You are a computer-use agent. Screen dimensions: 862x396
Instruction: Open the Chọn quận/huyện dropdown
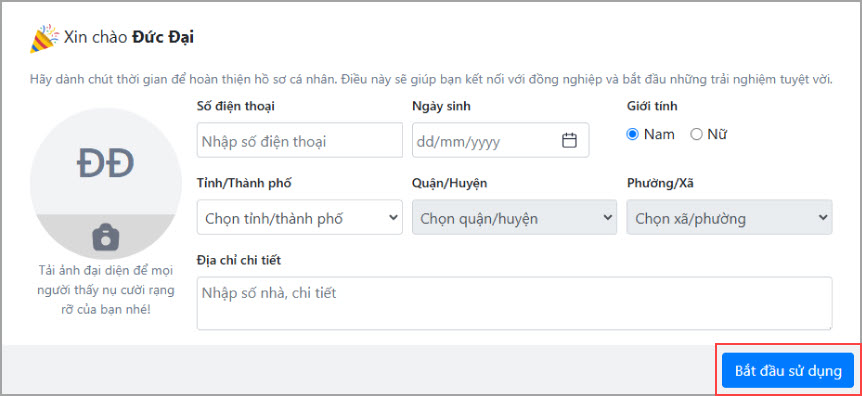pos(515,217)
